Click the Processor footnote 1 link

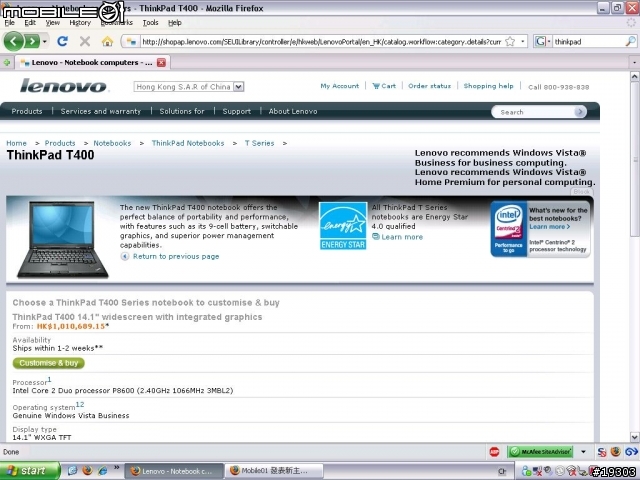coord(49,380)
